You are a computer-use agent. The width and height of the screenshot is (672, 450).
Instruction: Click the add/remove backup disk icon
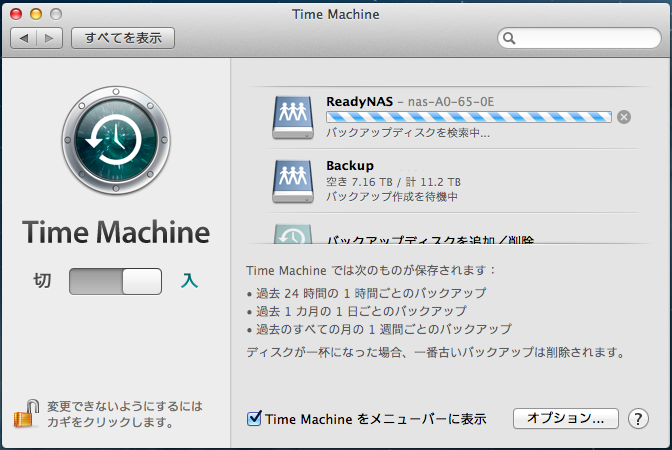click(293, 235)
